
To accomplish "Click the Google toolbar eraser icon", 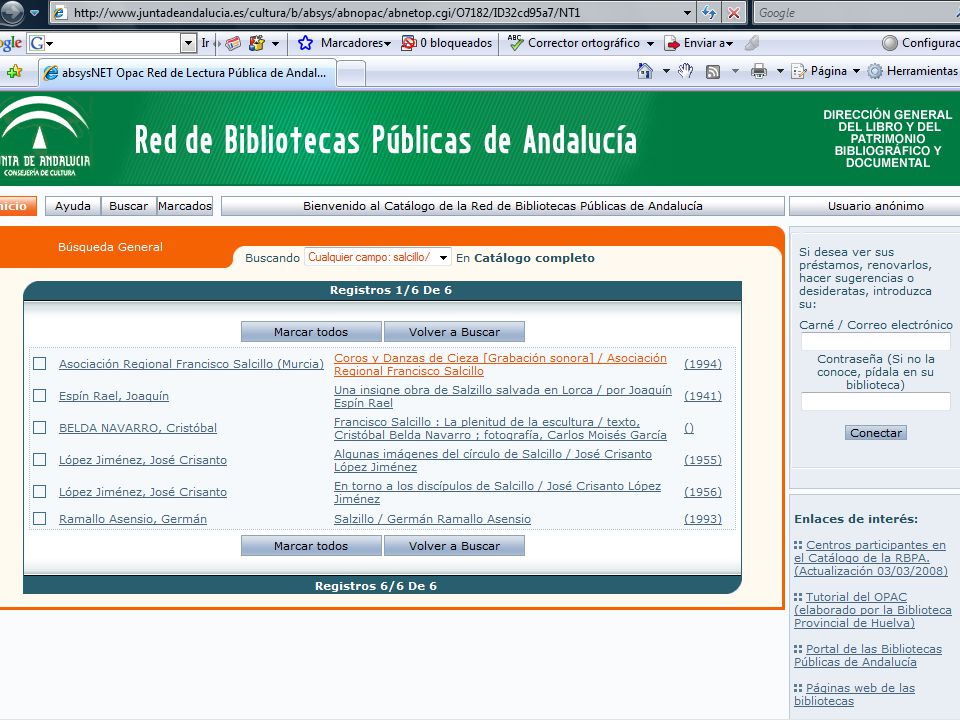I will point(233,43).
